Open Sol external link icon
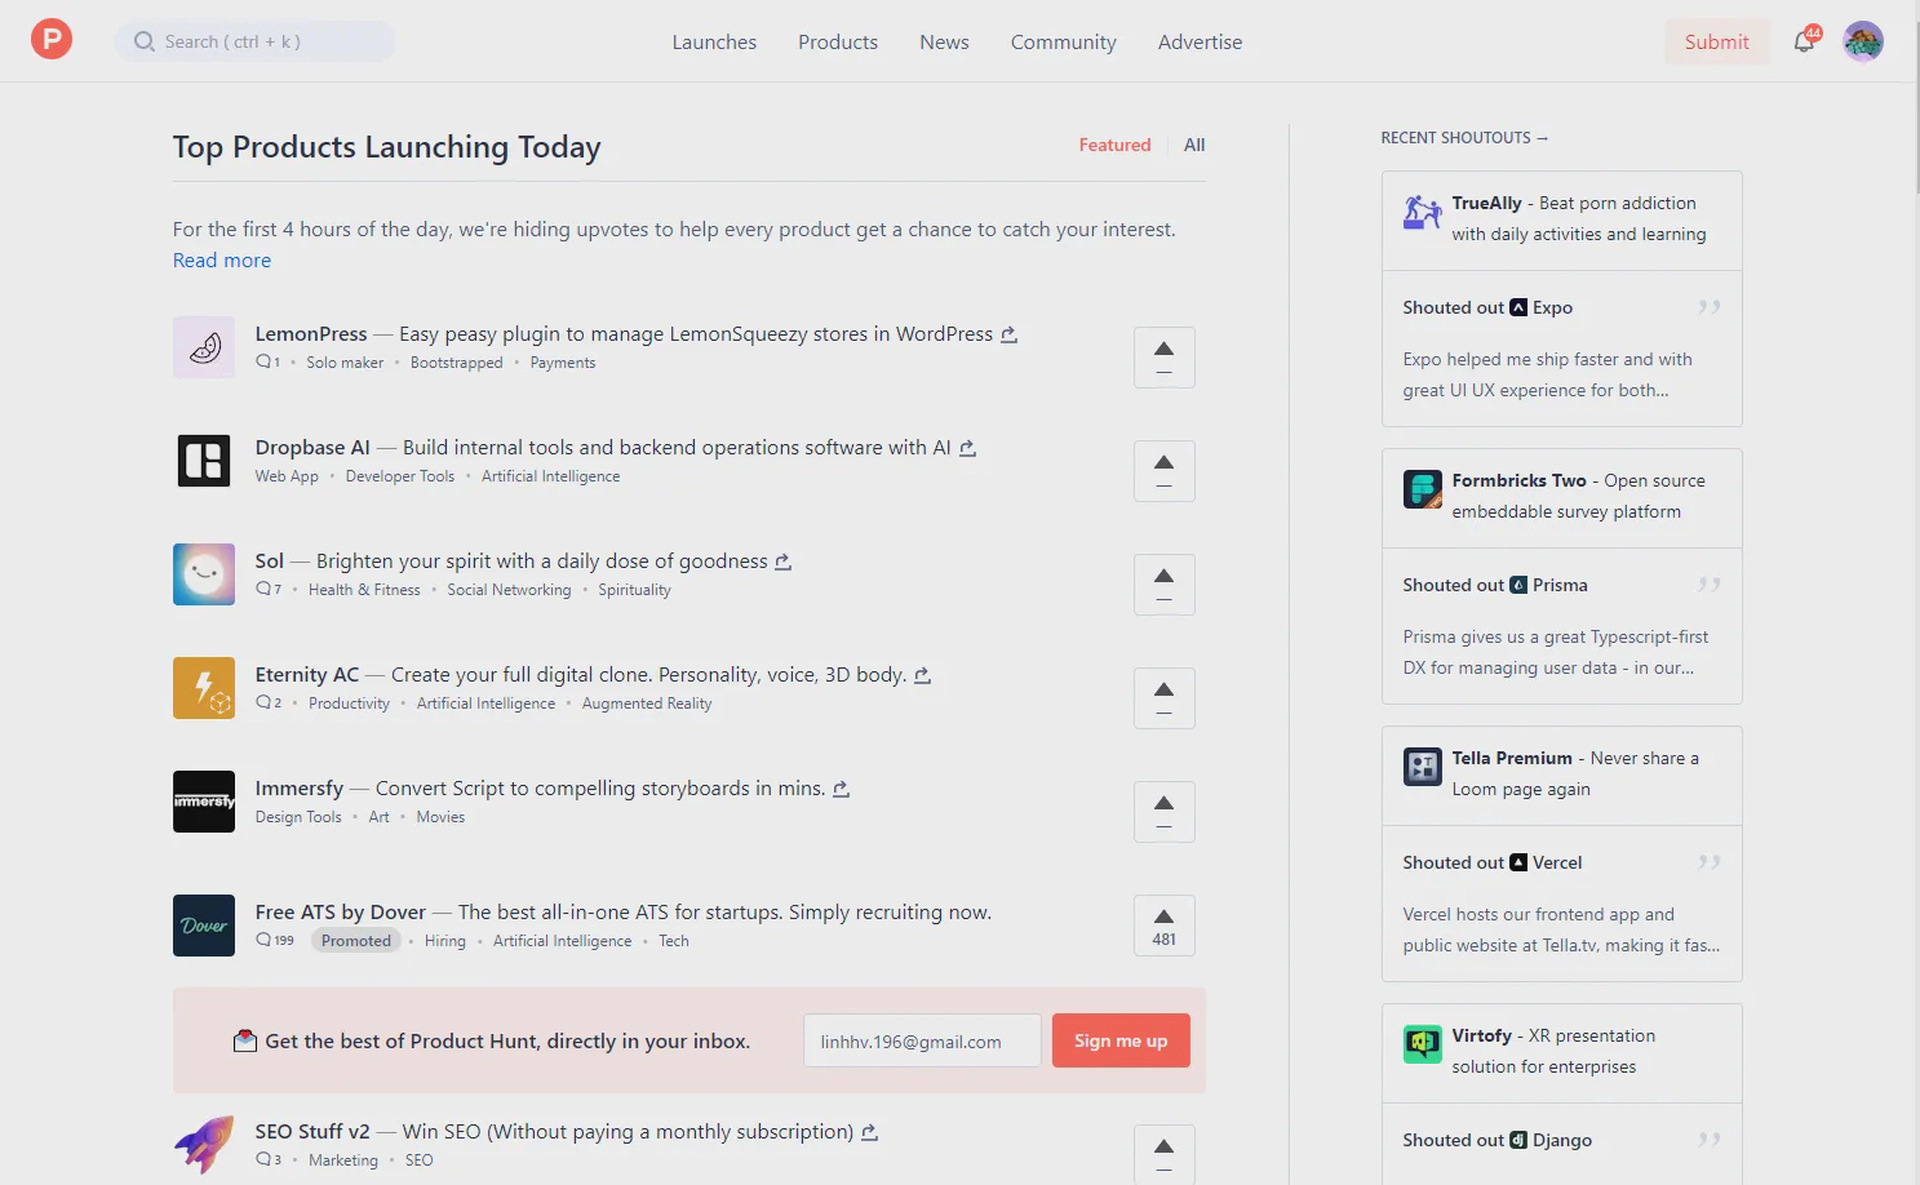 783,562
